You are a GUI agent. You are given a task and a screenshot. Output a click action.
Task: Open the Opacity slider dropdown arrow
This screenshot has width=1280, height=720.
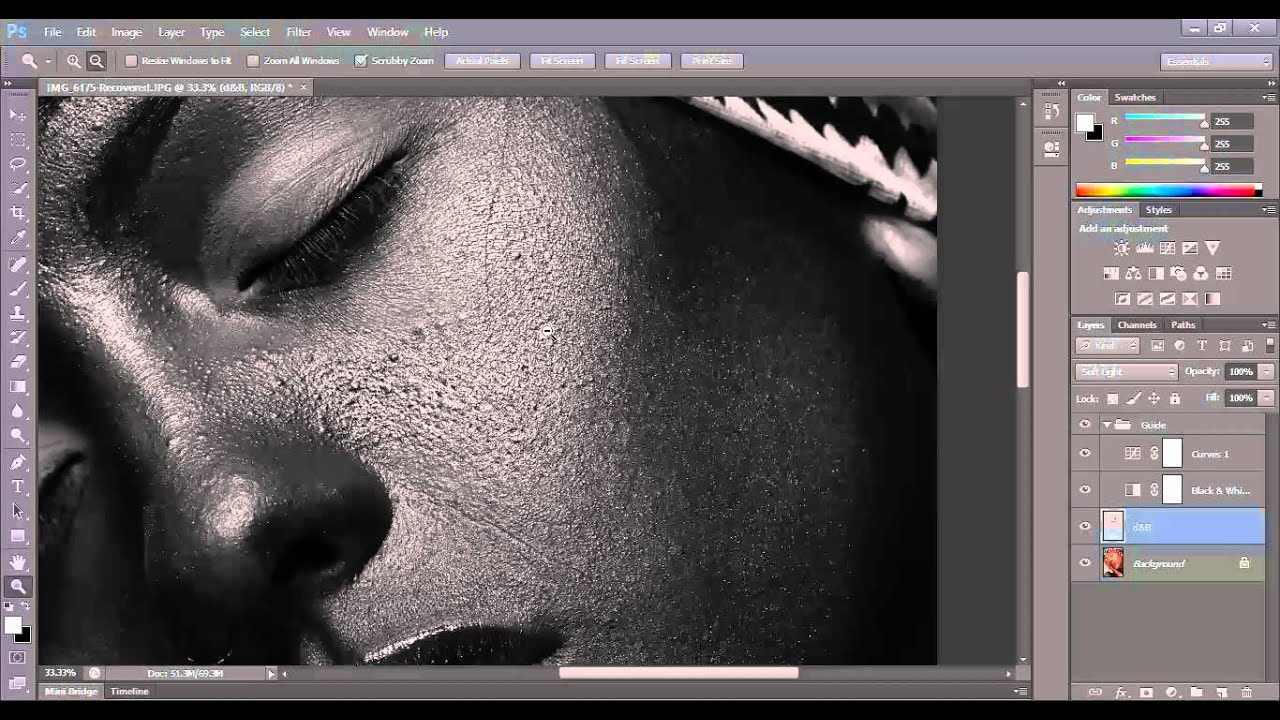tap(1267, 372)
